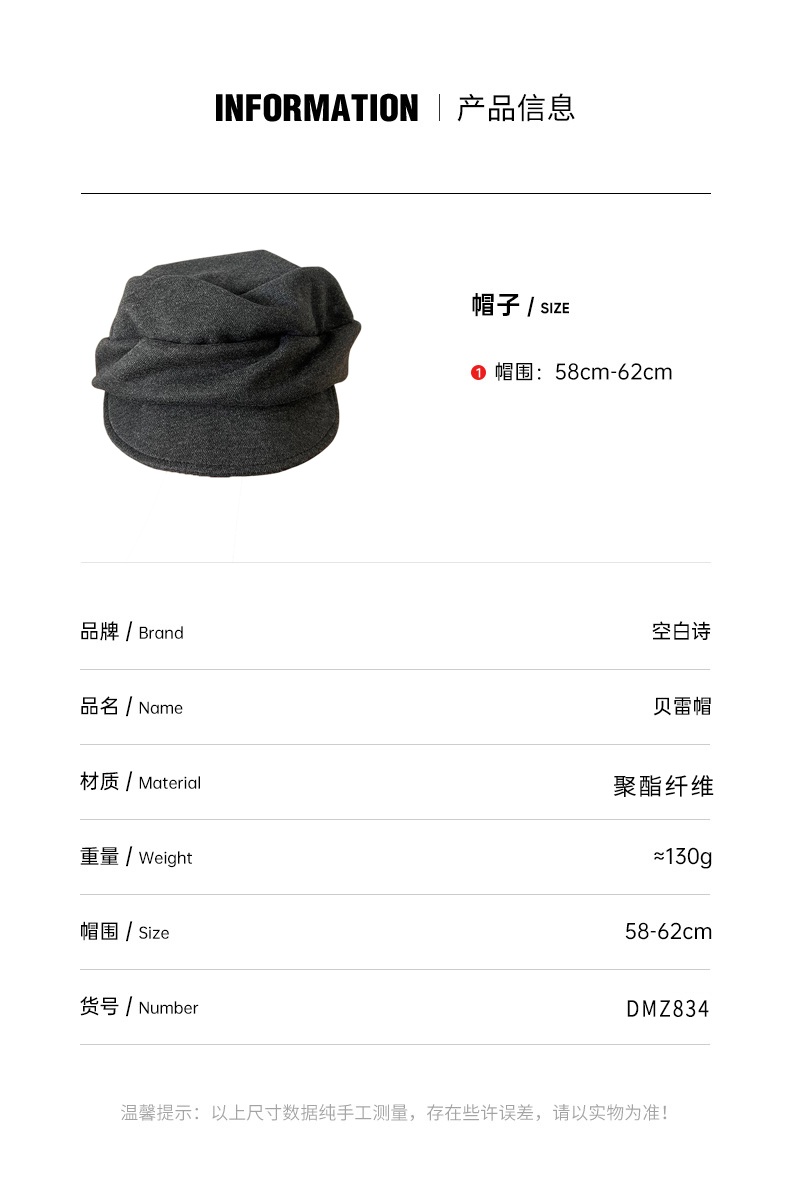Click the 温馨提示 measurement disclaimer text
The image size is (790, 1202).
point(395,1113)
